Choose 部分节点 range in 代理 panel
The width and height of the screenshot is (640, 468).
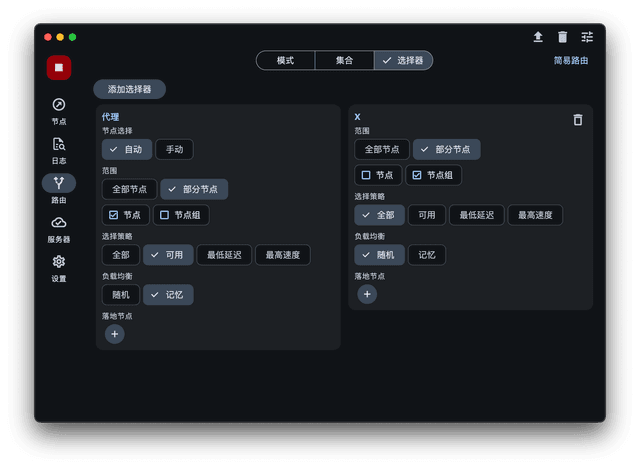click(x=194, y=189)
